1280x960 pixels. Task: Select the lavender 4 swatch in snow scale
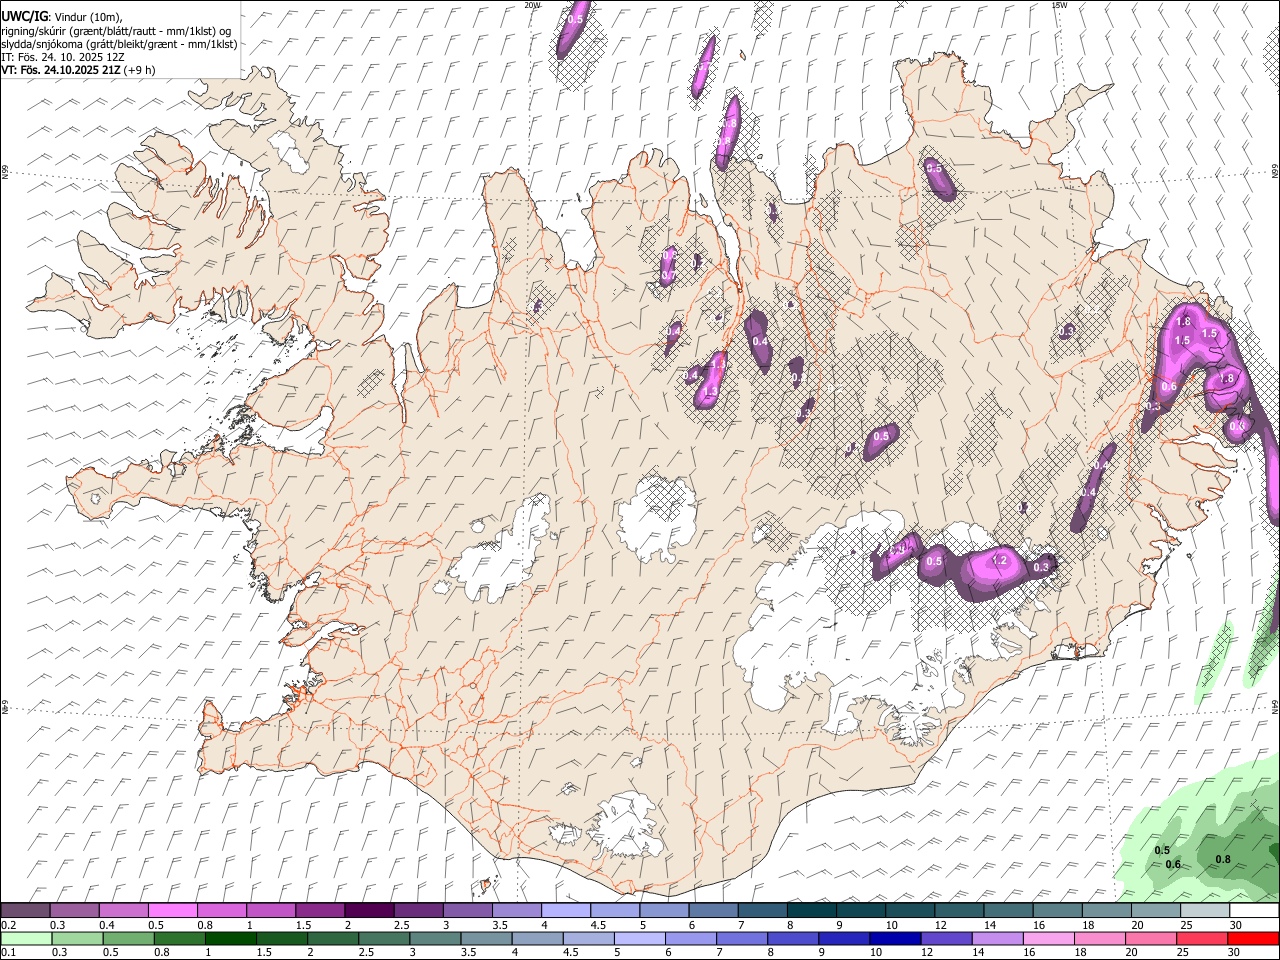click(566, 911)
